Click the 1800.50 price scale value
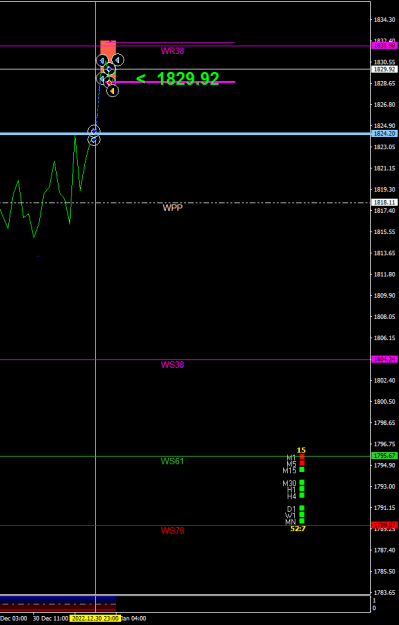The height and width of the screenshot is (625, 399). point(384,401)
